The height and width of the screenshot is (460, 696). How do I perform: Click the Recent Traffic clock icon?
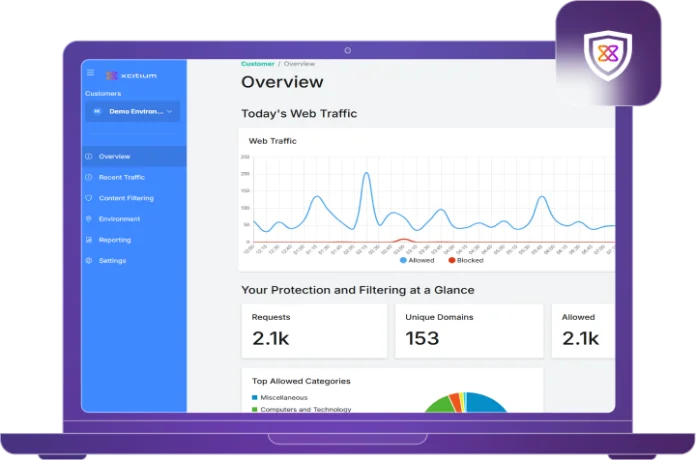point(89,177)
